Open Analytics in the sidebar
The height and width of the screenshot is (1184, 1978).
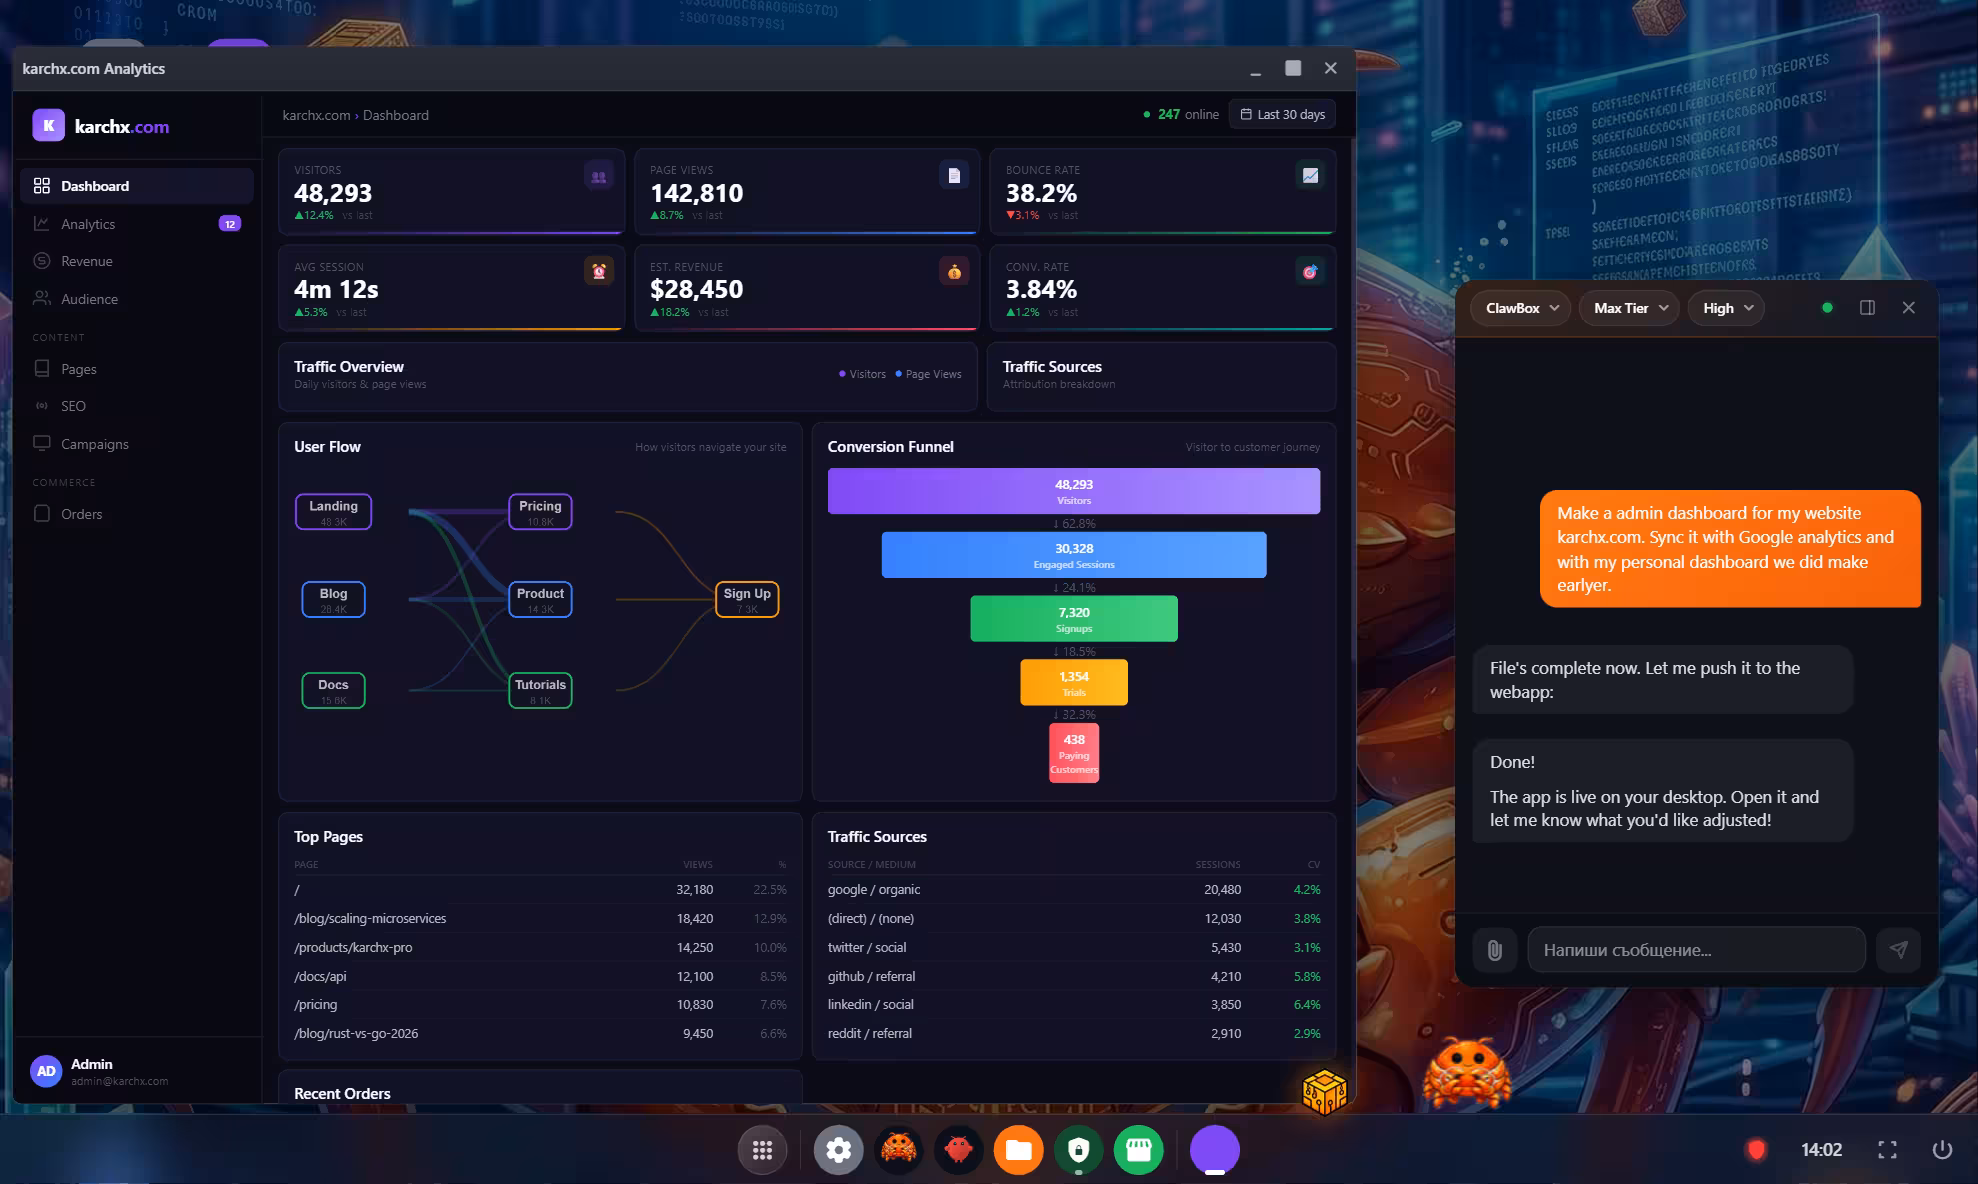(136, 224)
